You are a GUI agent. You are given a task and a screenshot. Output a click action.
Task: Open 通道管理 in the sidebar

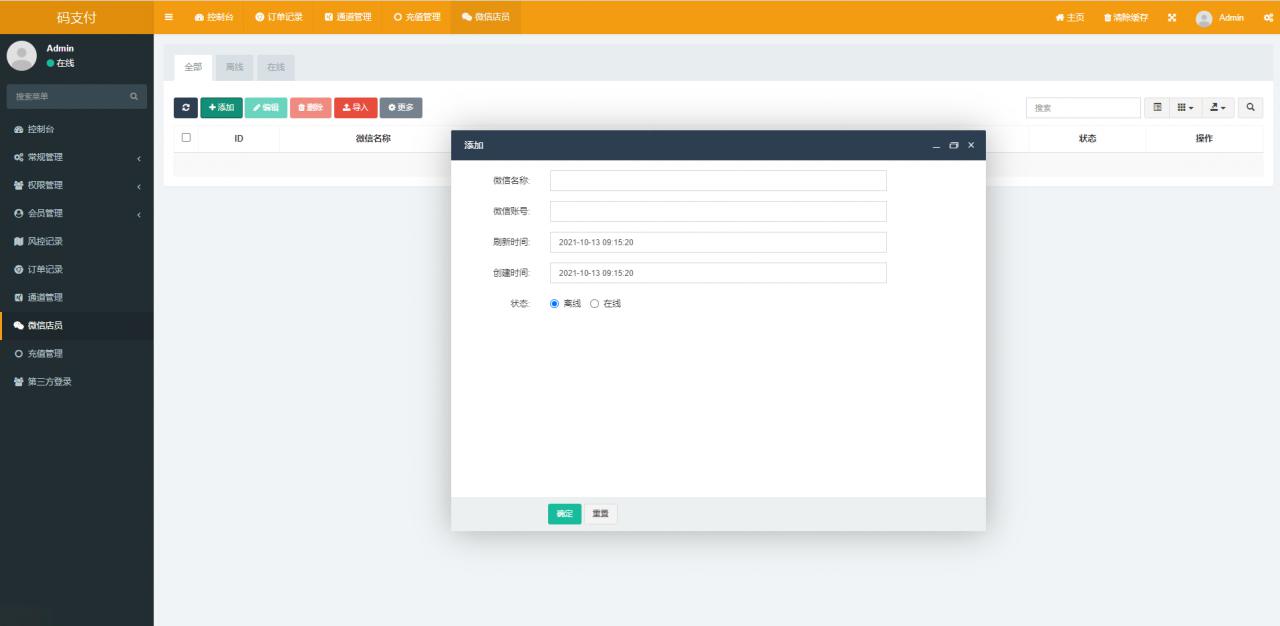pyautogui.click(x=77, y=297)
